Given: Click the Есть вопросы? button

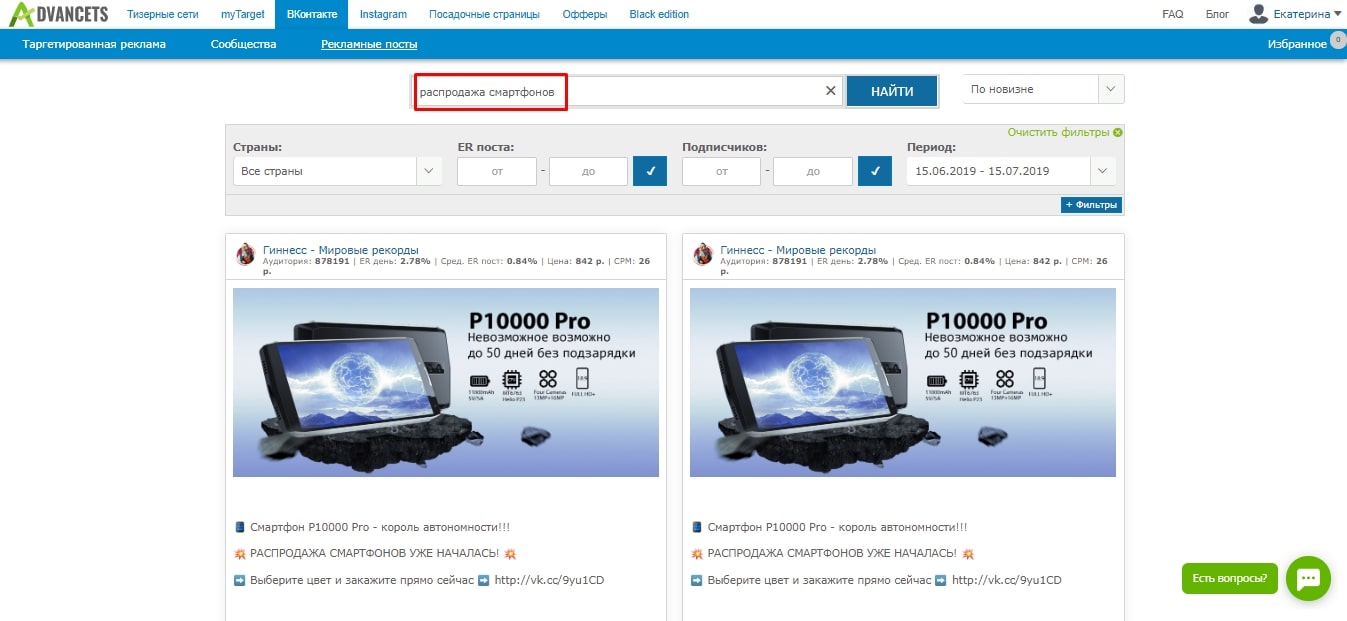Looking at the screenshot, I should (1230, 578).
